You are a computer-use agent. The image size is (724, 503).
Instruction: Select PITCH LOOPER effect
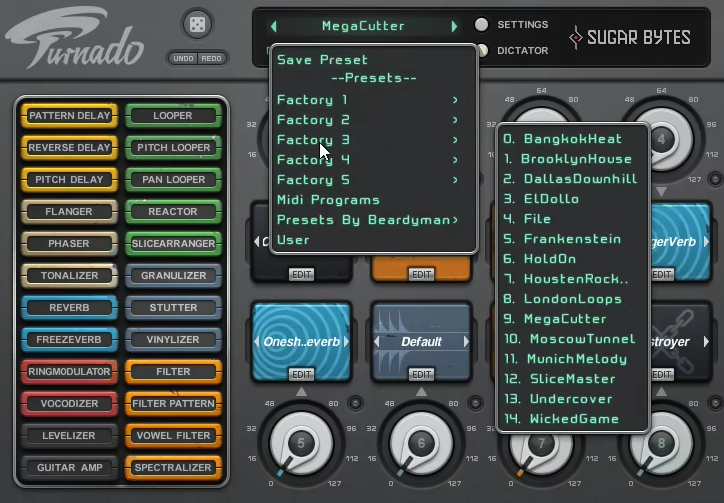click(173, 147)
